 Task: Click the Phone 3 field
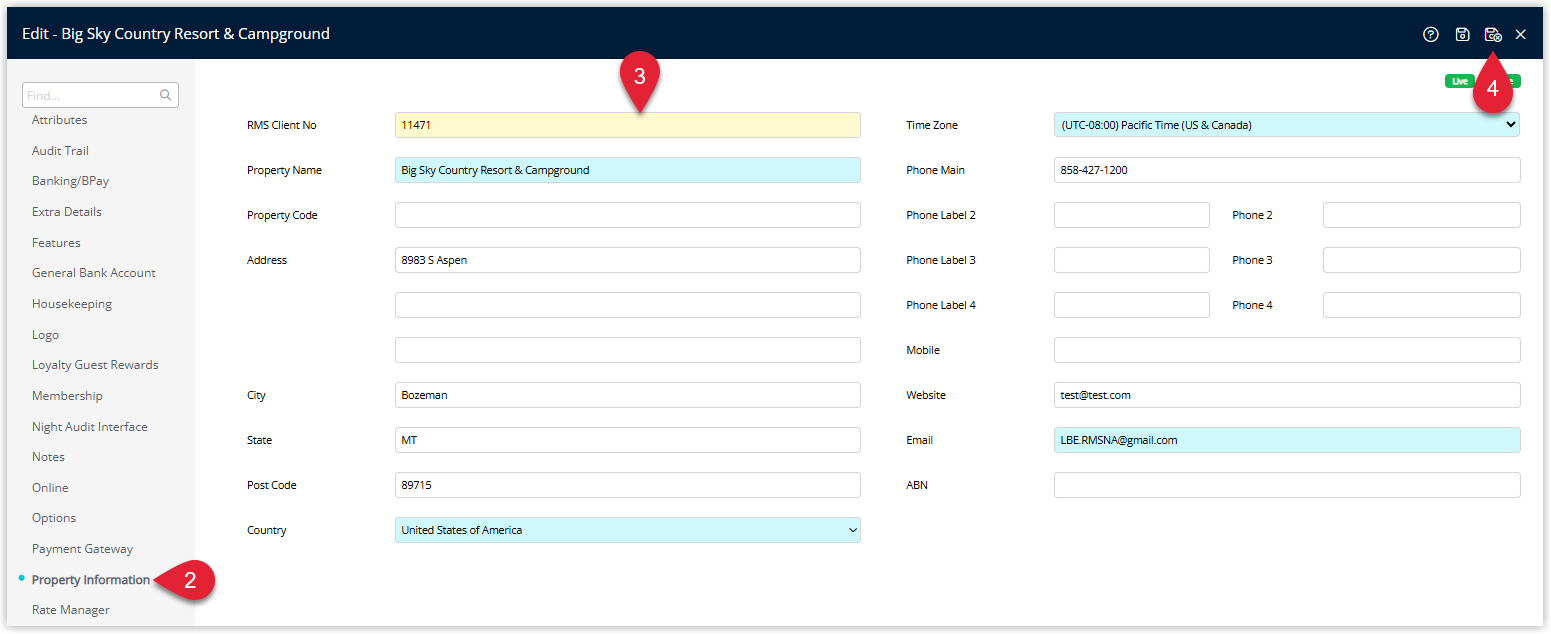point(1422,260)
